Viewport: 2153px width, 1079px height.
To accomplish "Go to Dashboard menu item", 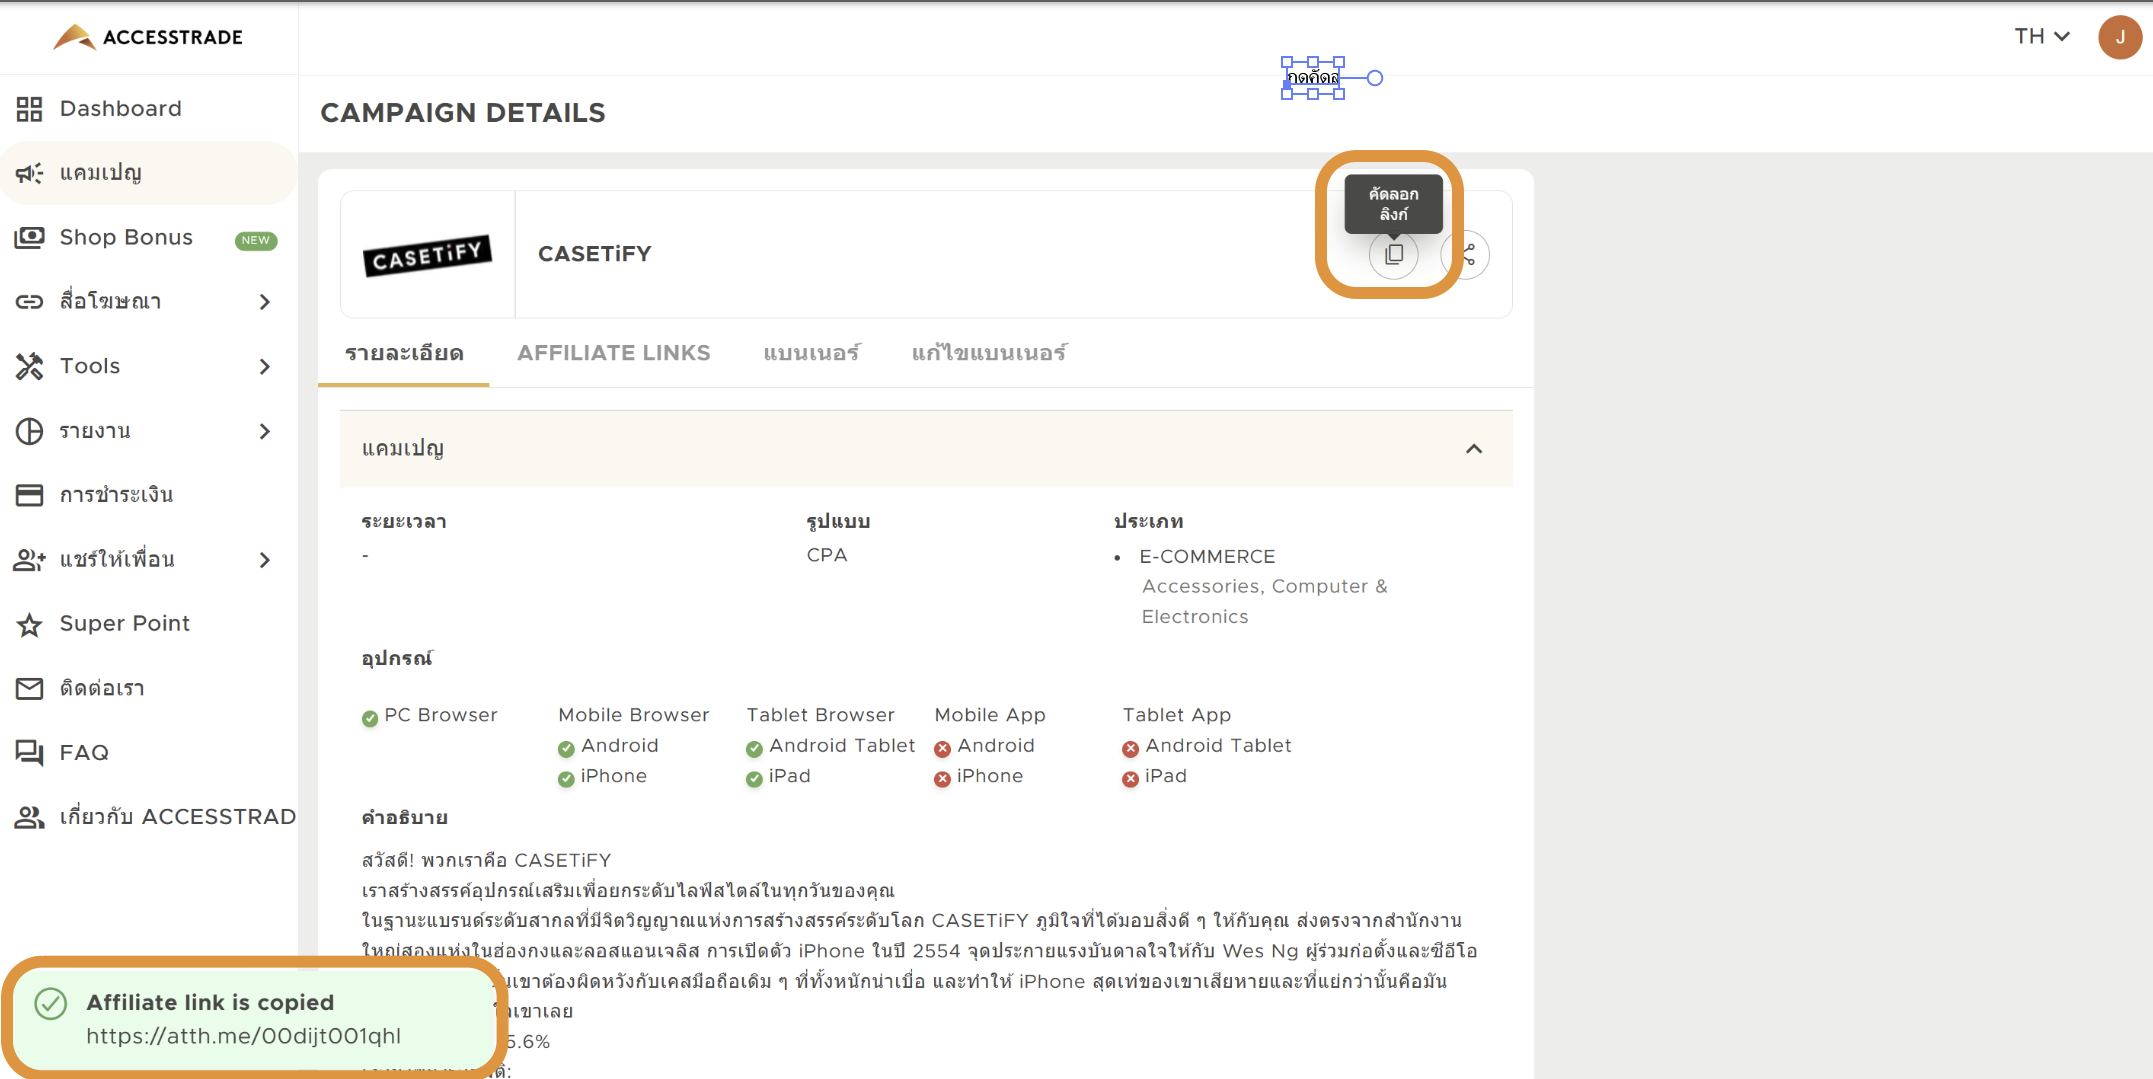I will 149,109.
